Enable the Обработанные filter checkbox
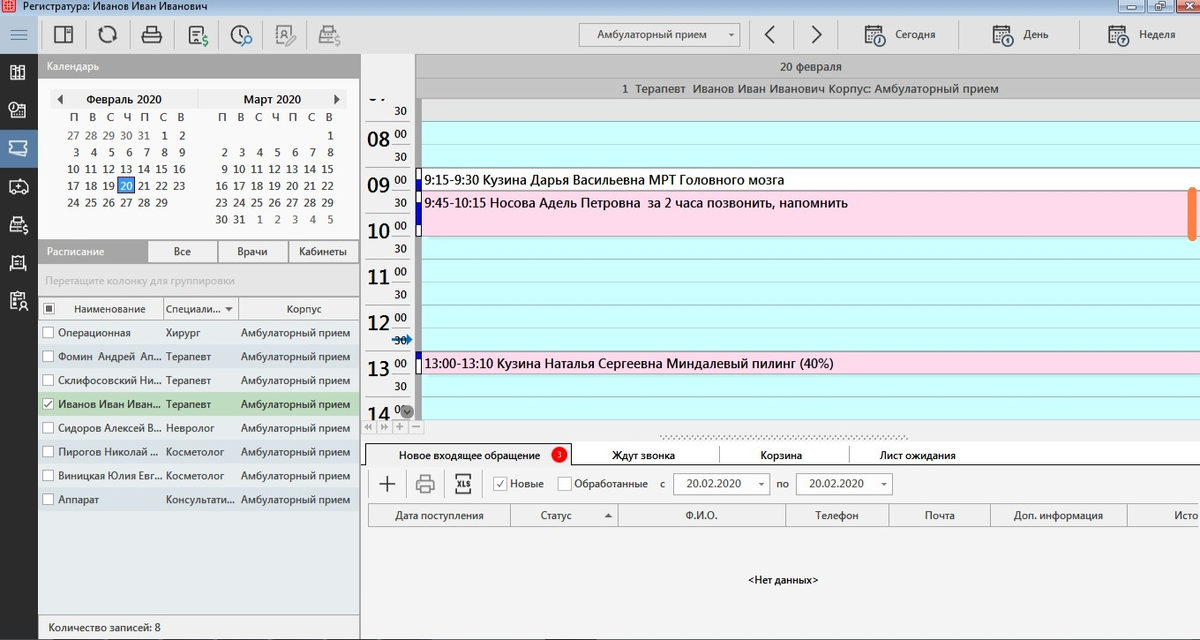This screenshot has width=1200, height=640. tap(564, 484)
